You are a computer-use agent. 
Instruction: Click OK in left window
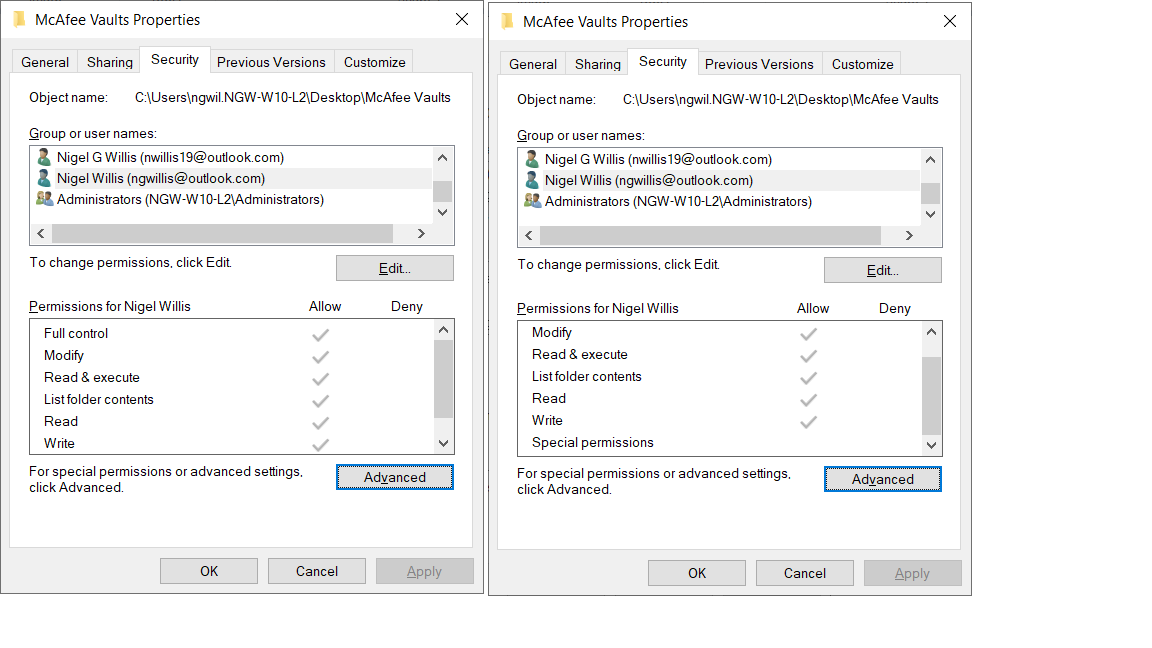pos(209,571)
